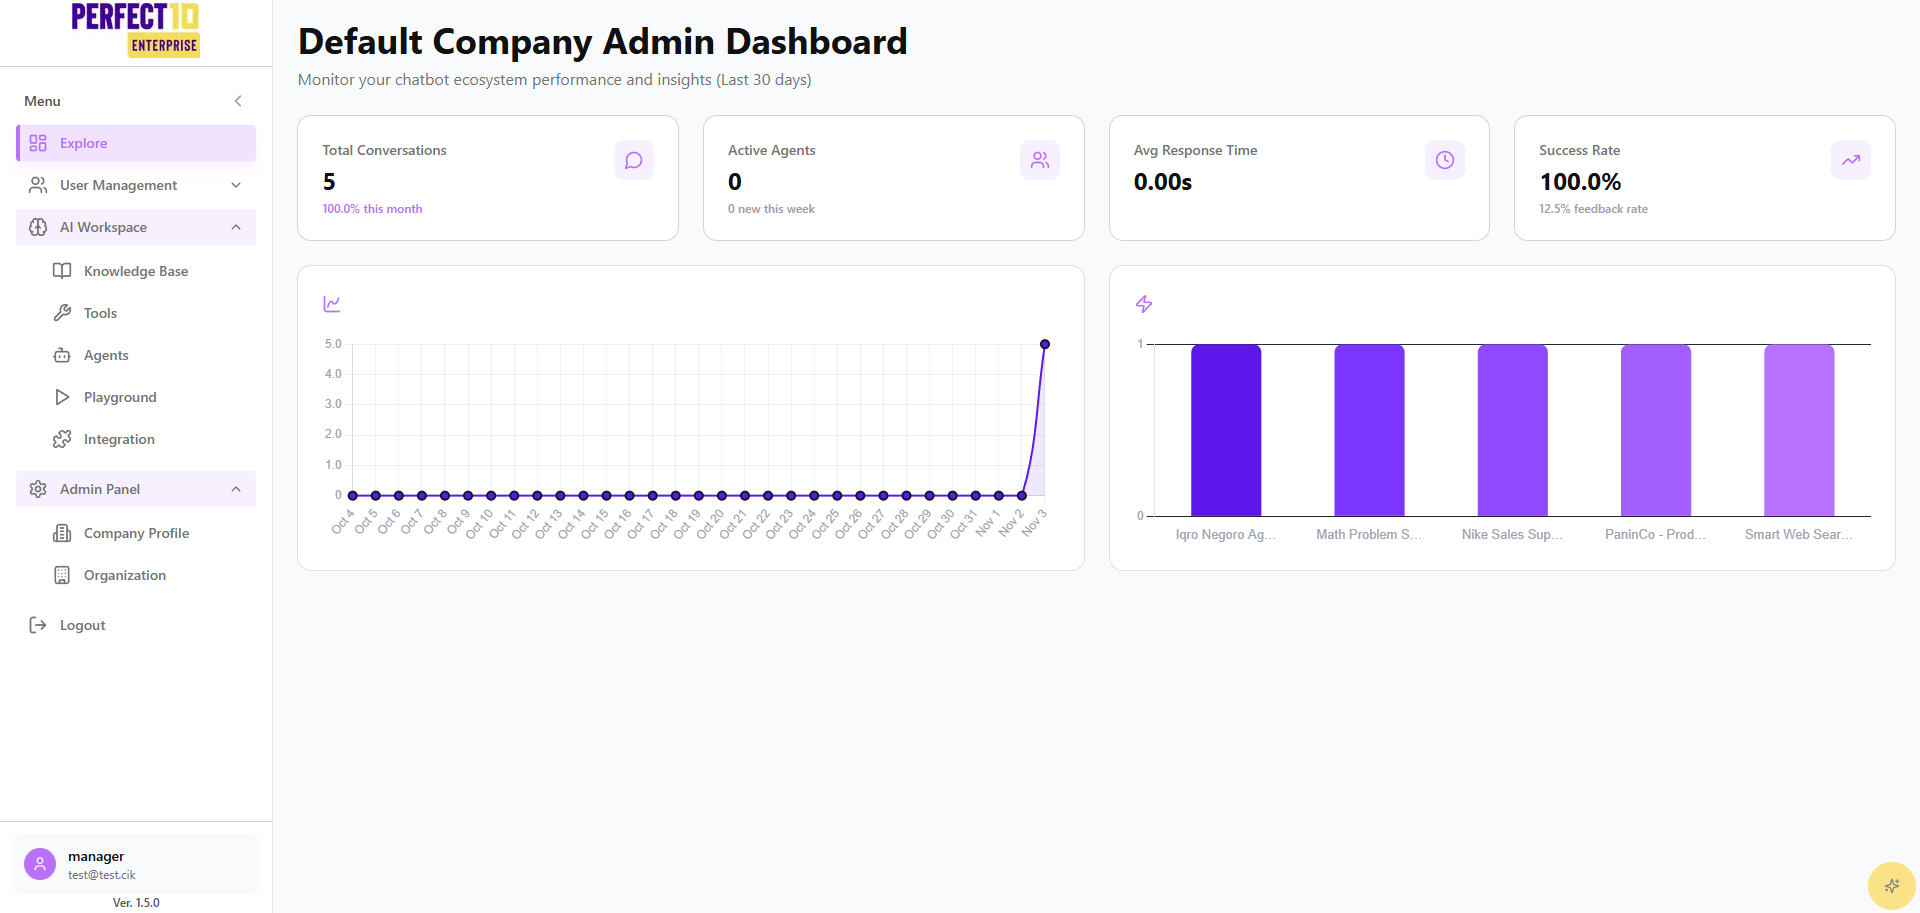Click the Integration puzzle icon
Viewport: 1920px width, 913px height.
[62, 439]
